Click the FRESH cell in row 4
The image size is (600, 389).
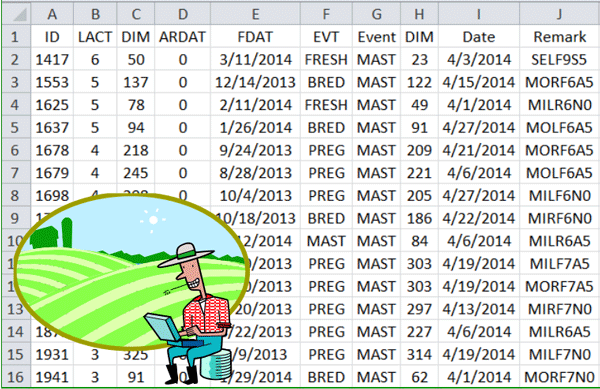[x=326, y=105]
